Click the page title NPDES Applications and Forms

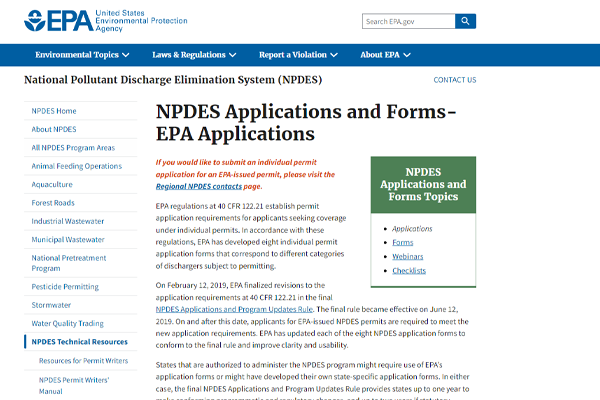(306, 122)
